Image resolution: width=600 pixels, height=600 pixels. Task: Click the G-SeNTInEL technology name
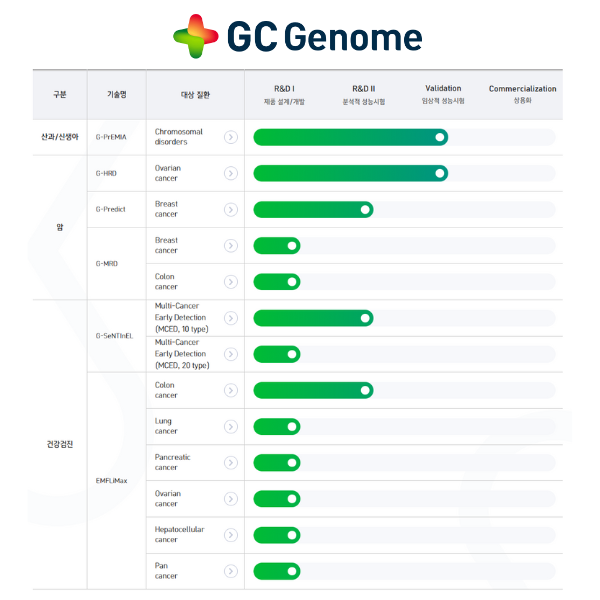116,336
